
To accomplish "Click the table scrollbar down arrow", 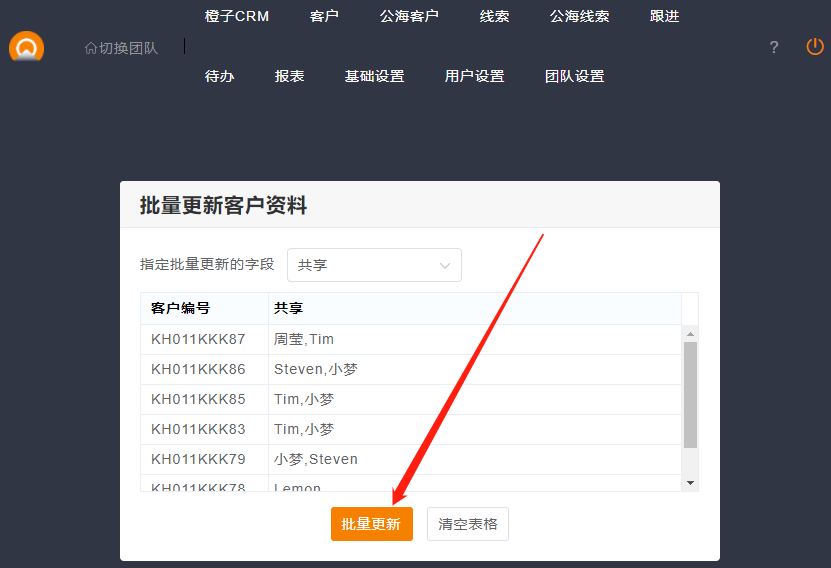I will [x=690, y=483].
